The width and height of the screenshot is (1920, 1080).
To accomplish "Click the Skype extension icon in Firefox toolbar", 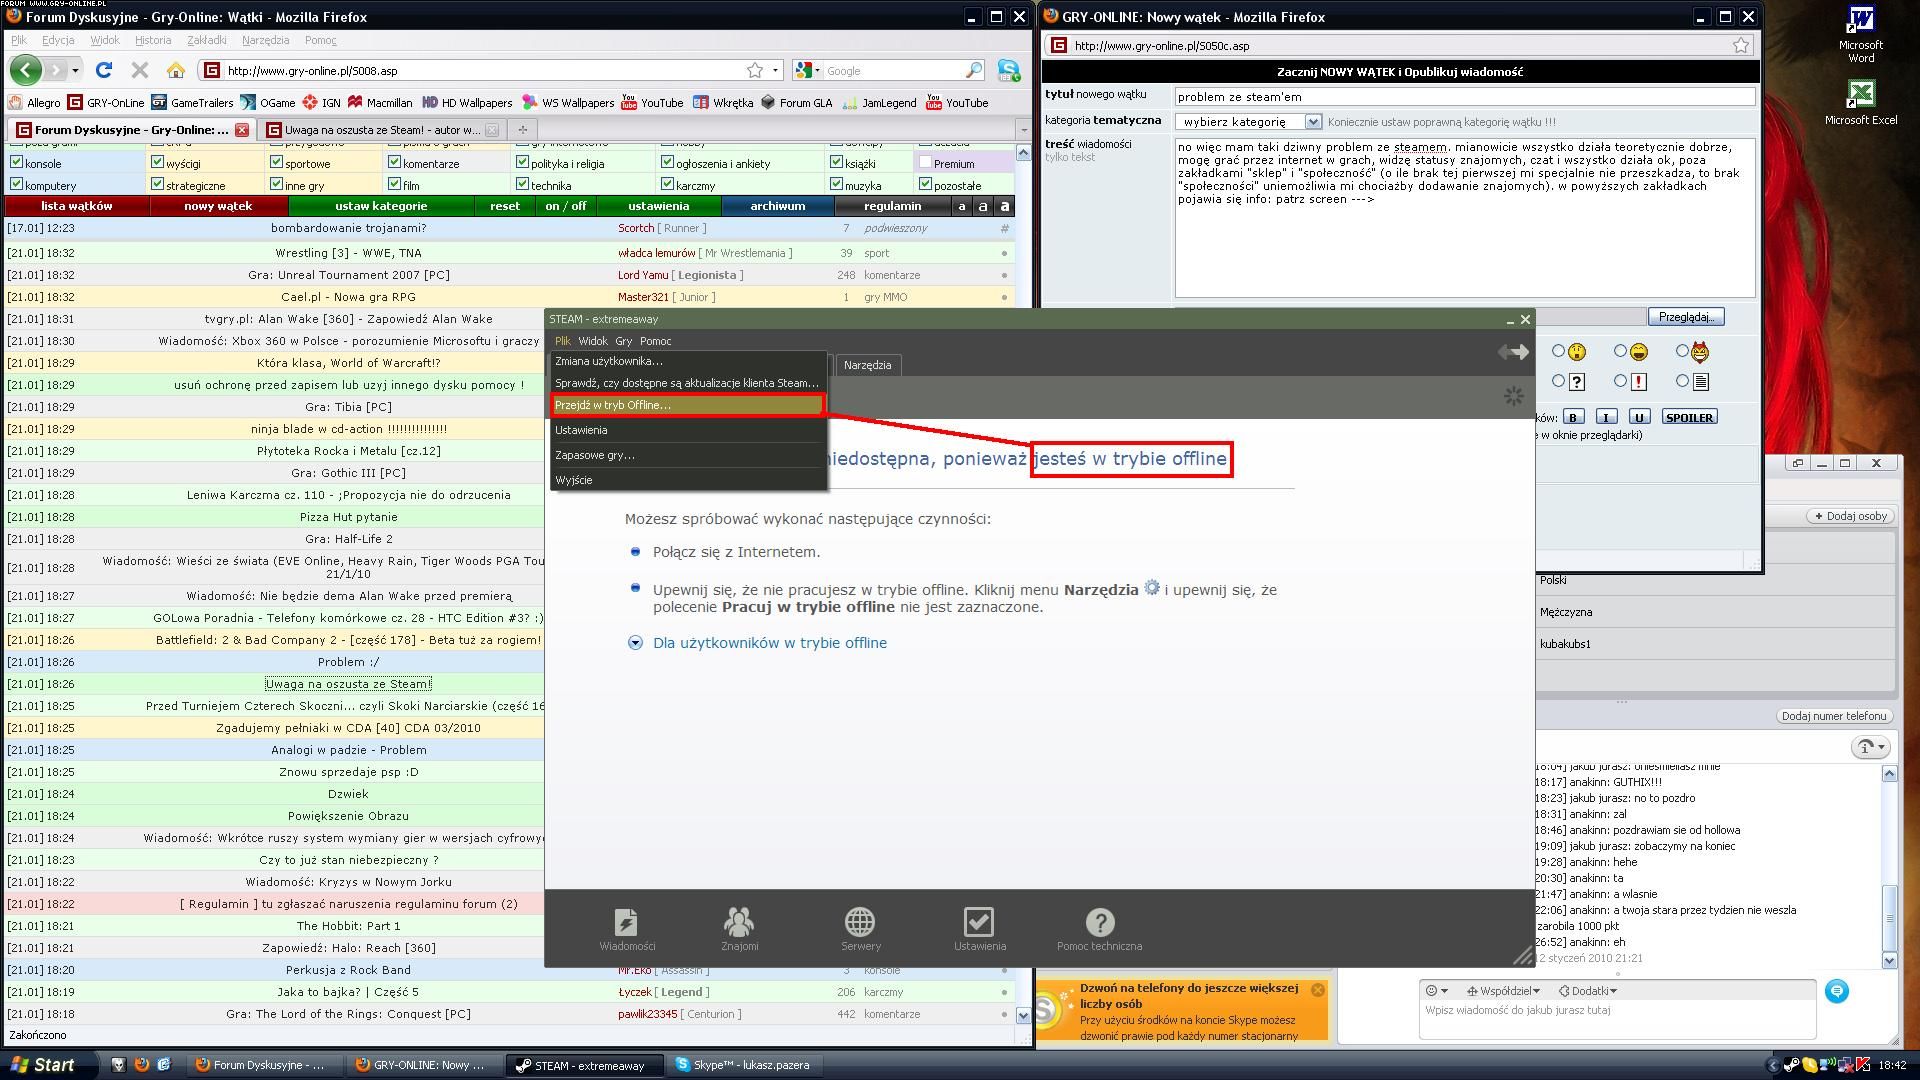I will point(1008,70).
